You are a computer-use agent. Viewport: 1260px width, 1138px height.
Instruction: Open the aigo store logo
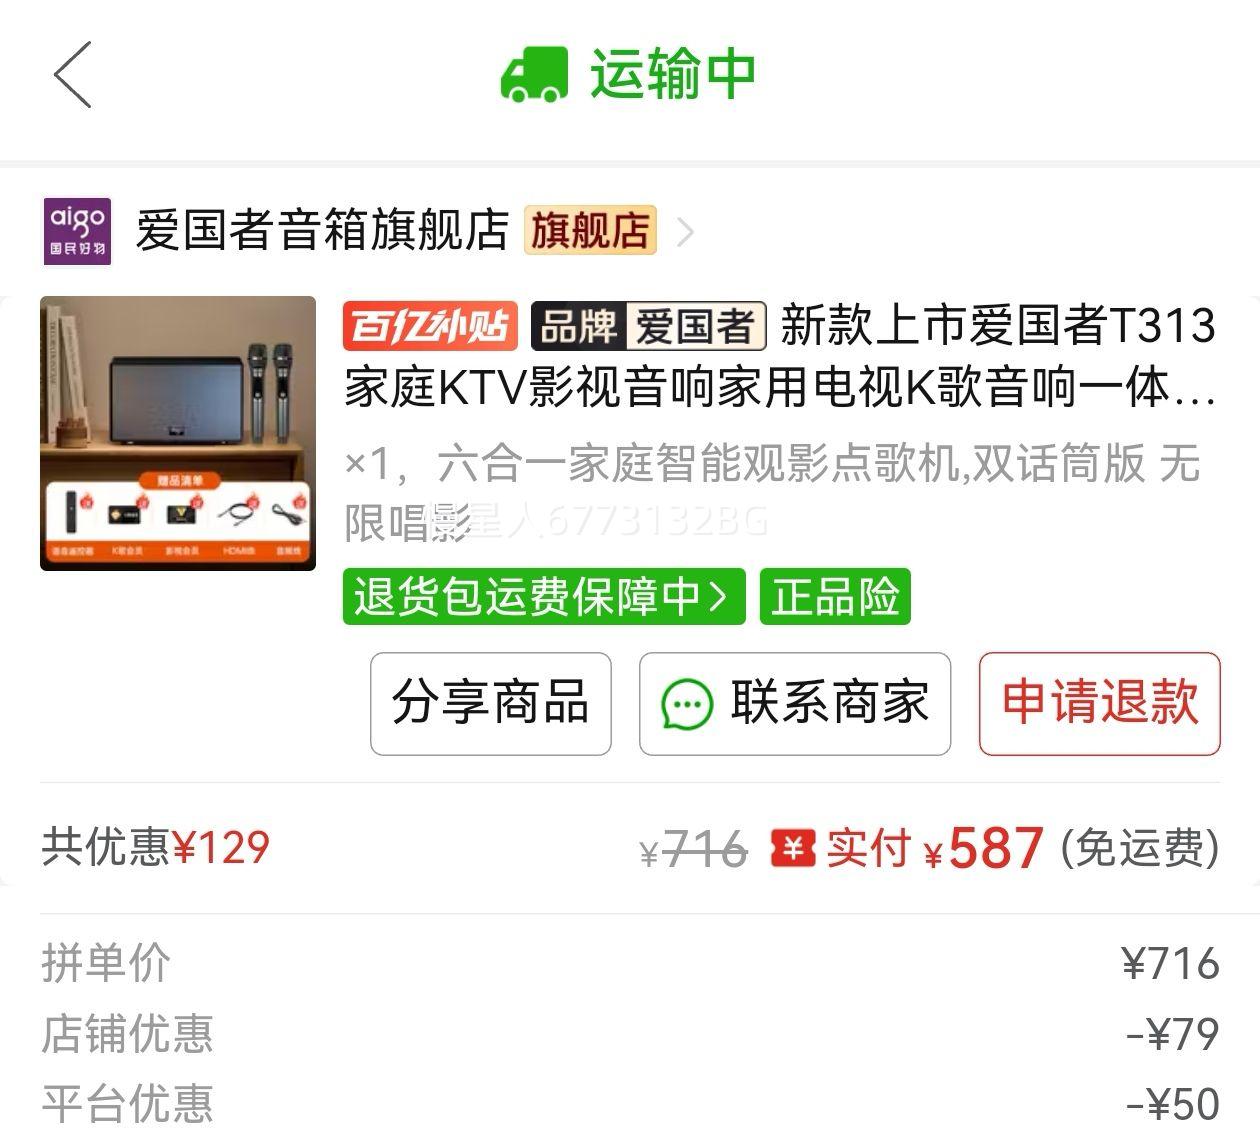77,231
